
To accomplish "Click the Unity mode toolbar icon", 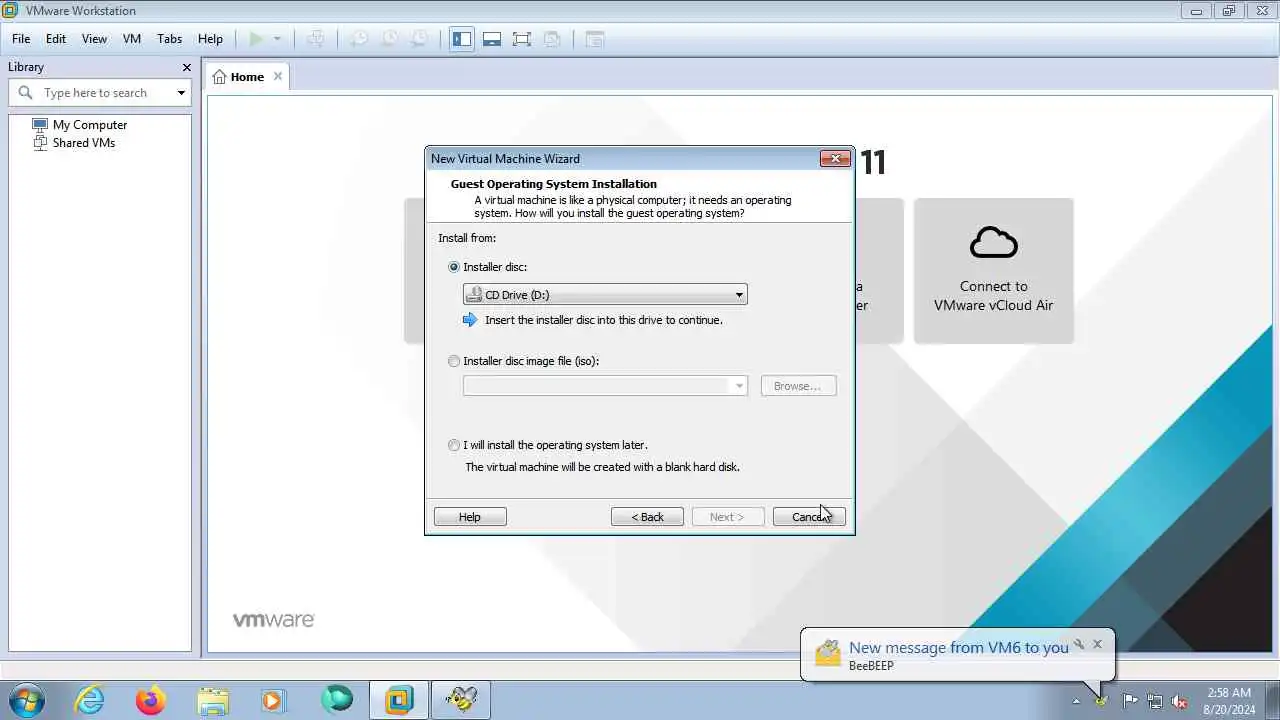I will click(552, 39).
